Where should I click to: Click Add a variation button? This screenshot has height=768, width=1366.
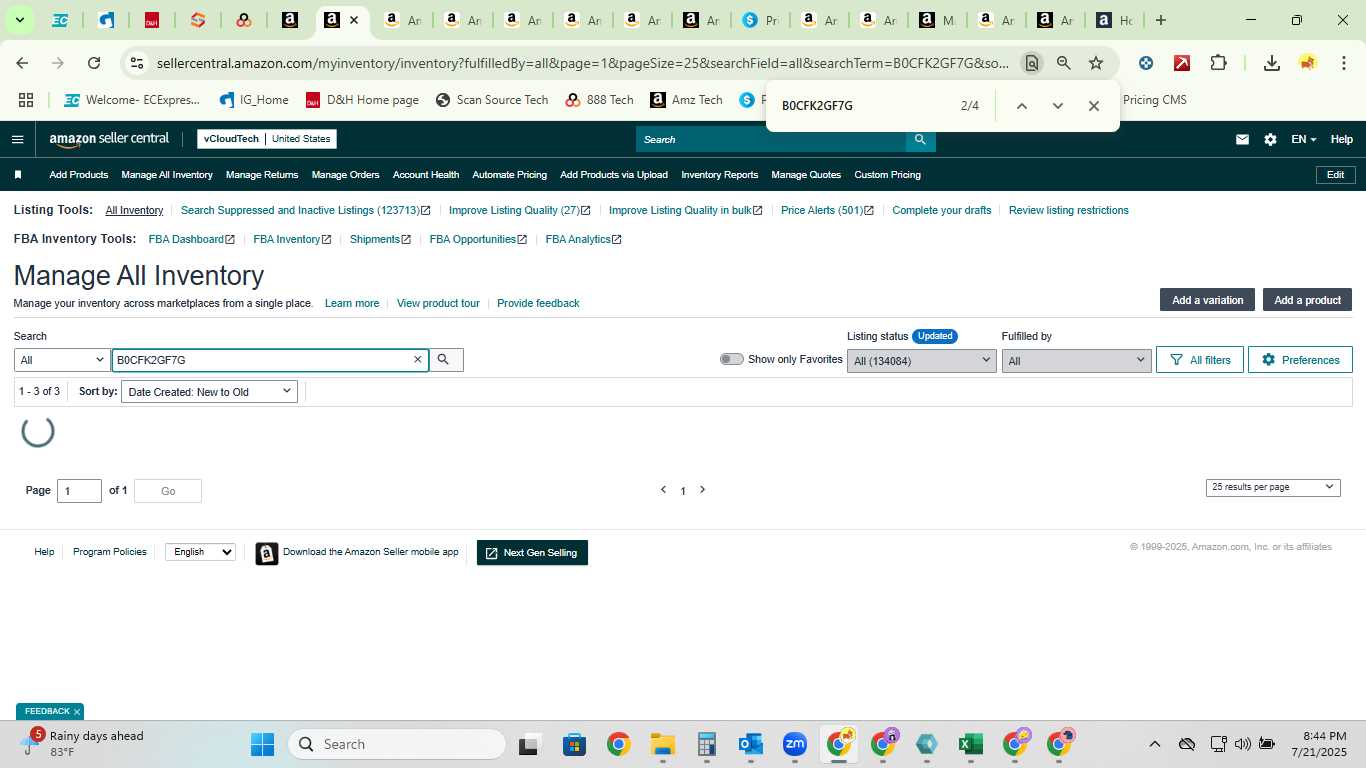pos(1207,300)
